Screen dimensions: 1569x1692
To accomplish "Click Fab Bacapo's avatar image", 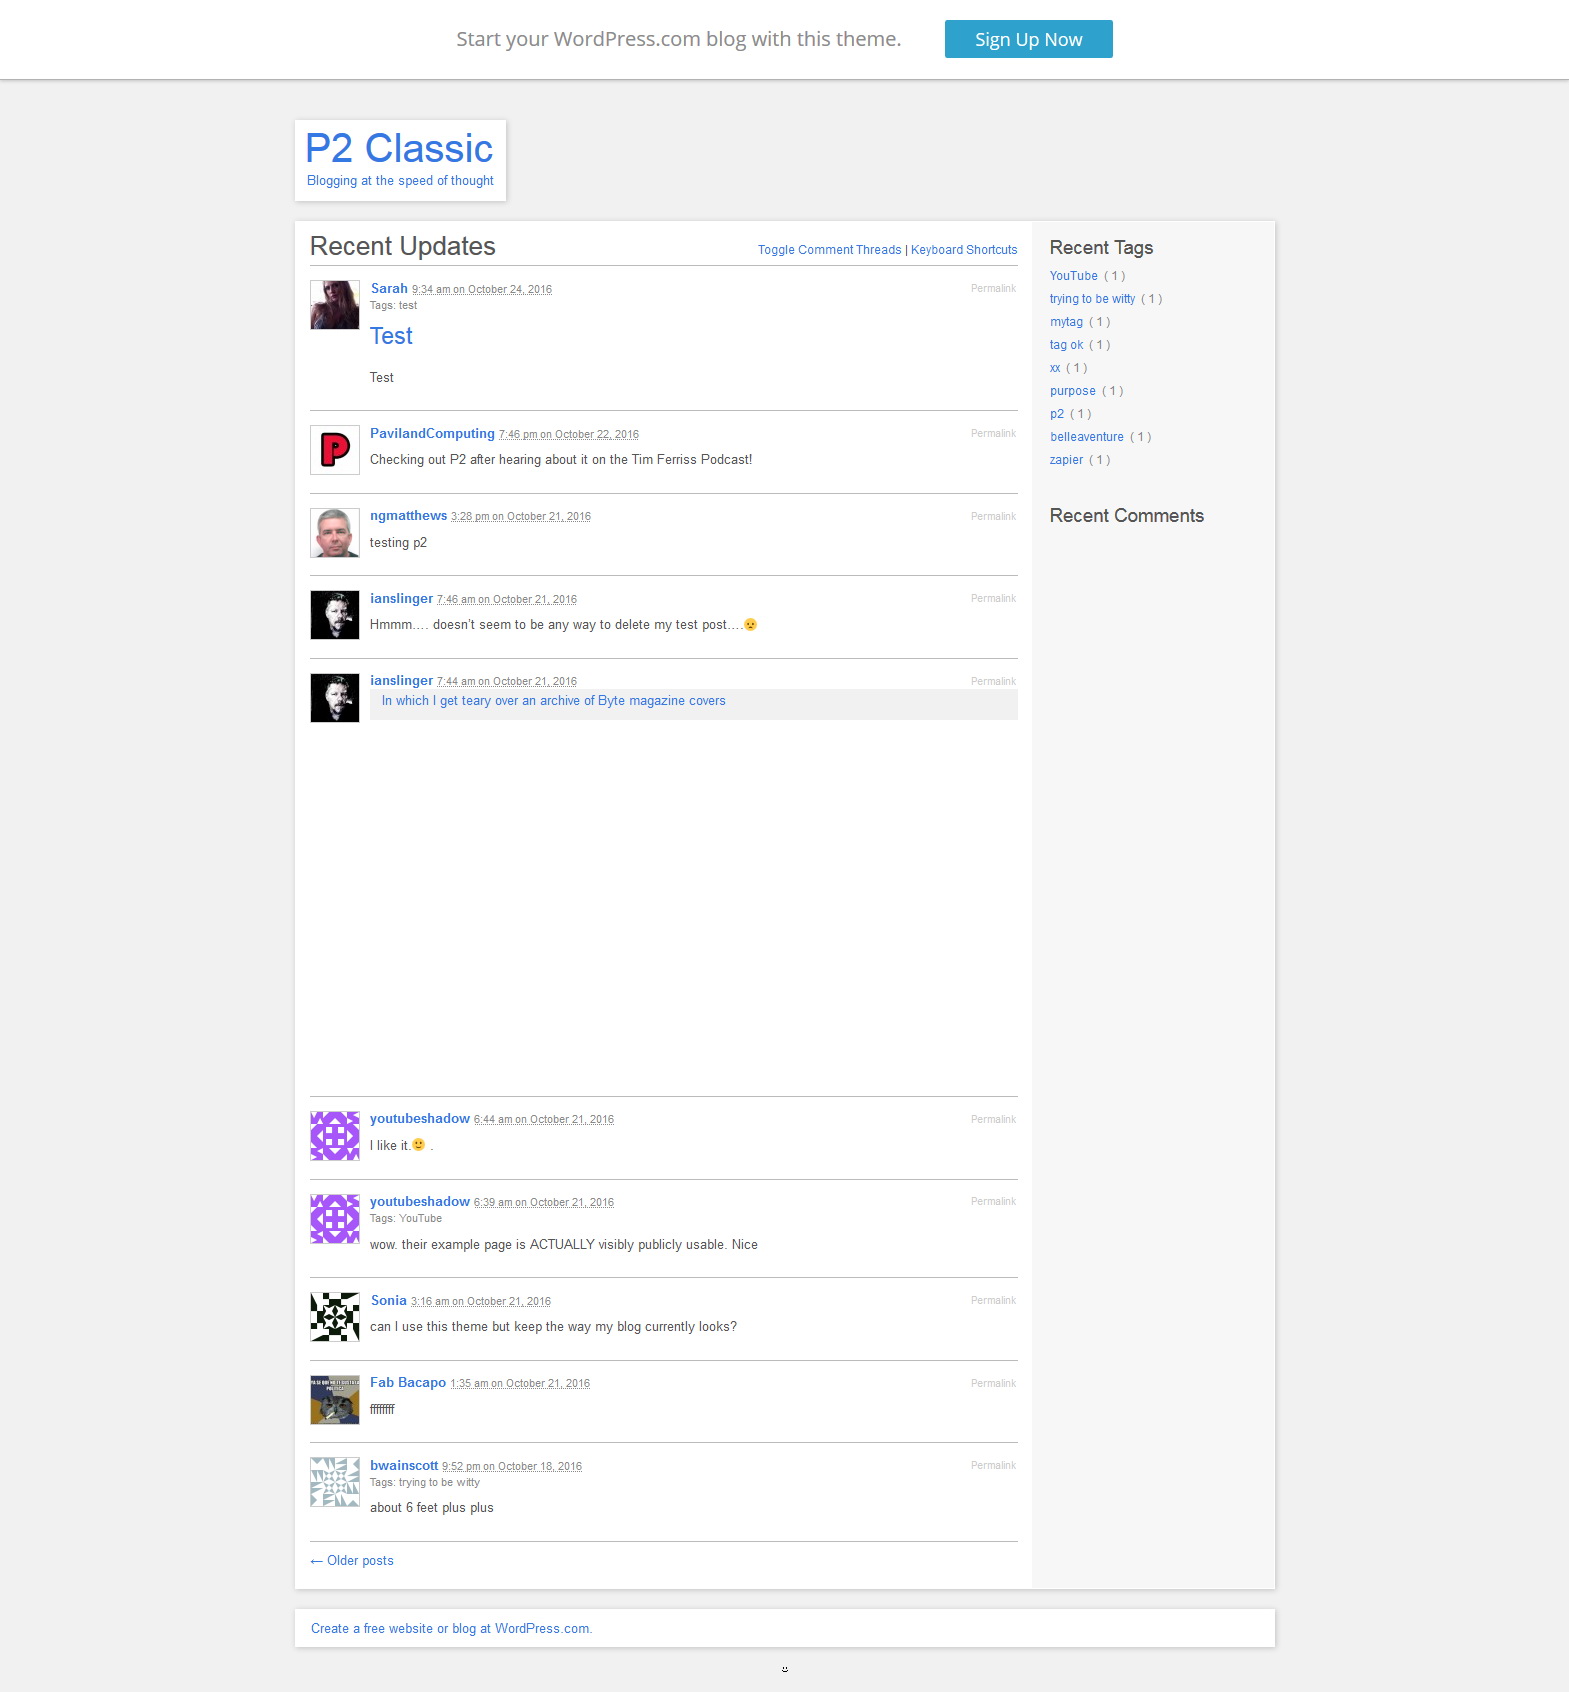I will [335, 1400].
